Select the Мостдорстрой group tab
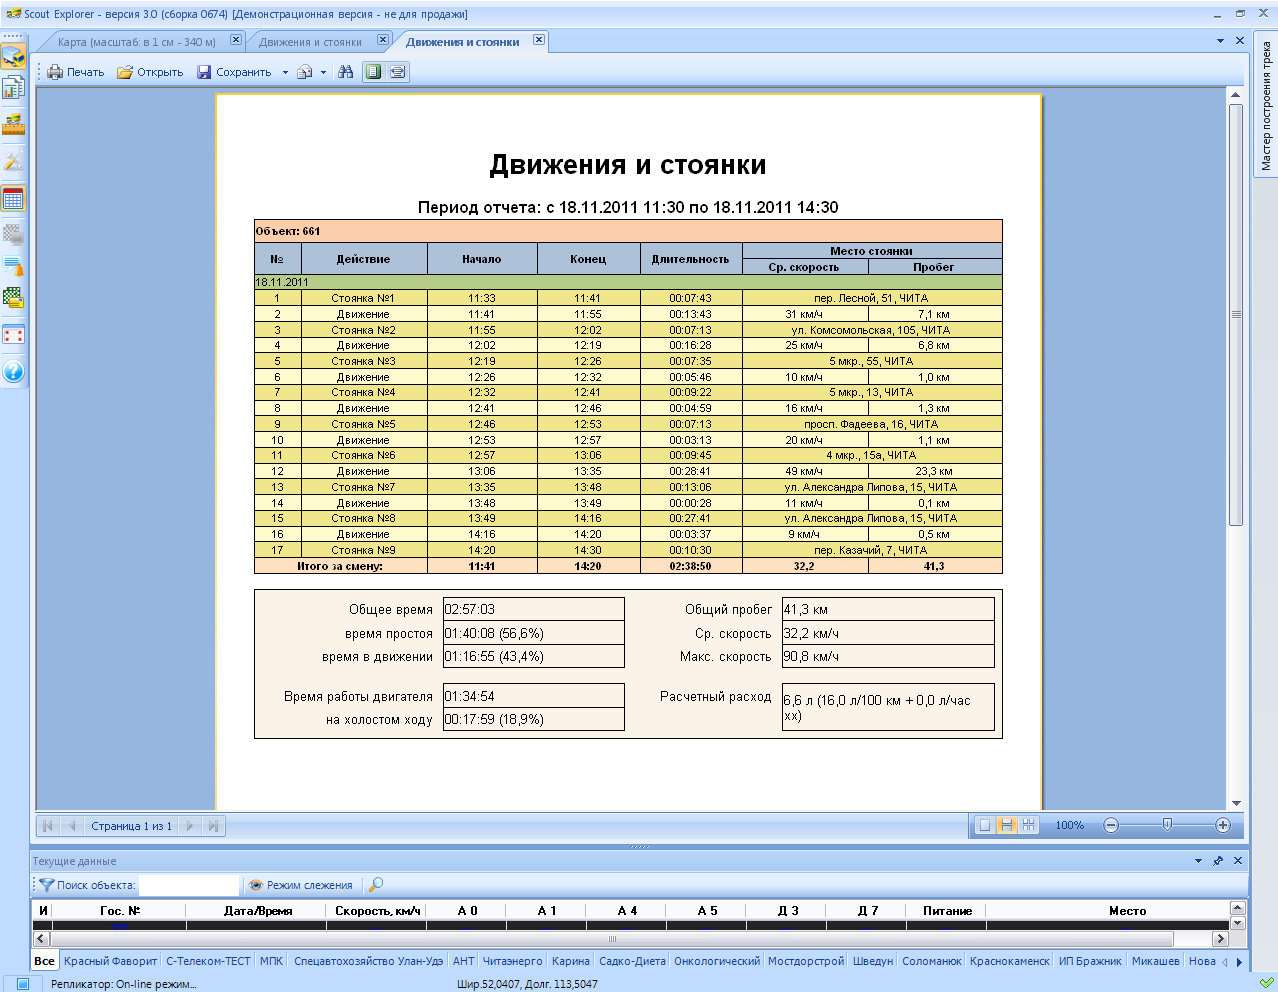The image size is (1278, 992). click(x=806, y=961)
